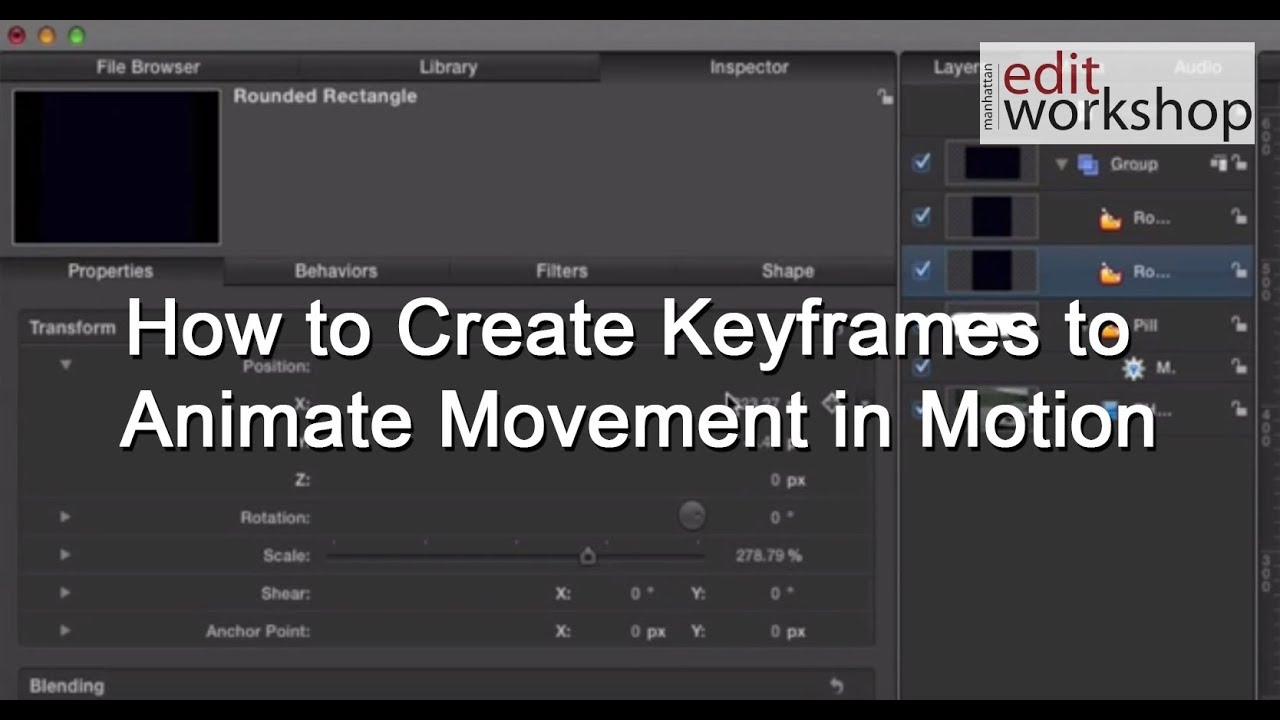
Task: Switch to the File Browser tab
Action: click(x=148, y=67)
